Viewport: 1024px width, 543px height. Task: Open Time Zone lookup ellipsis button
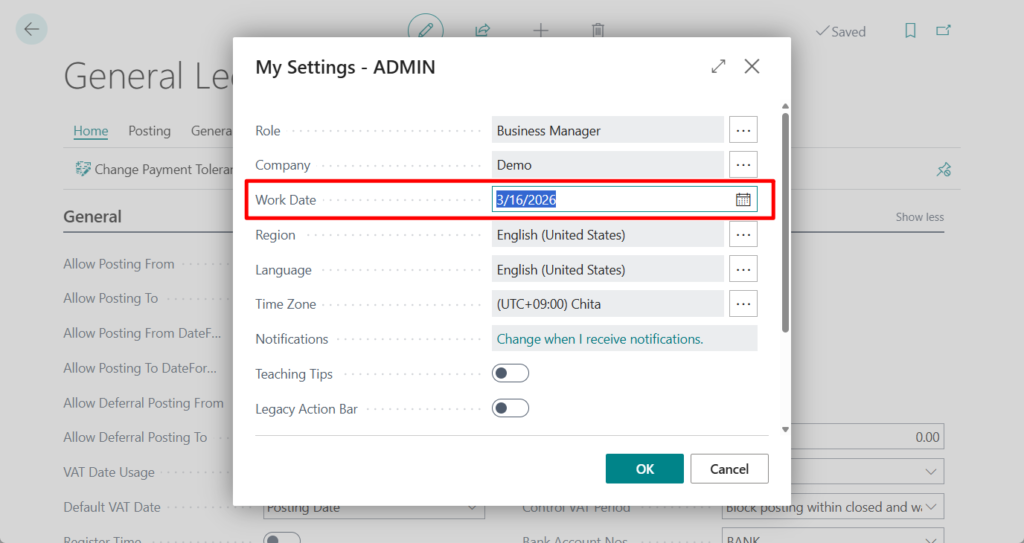(743, 304)
